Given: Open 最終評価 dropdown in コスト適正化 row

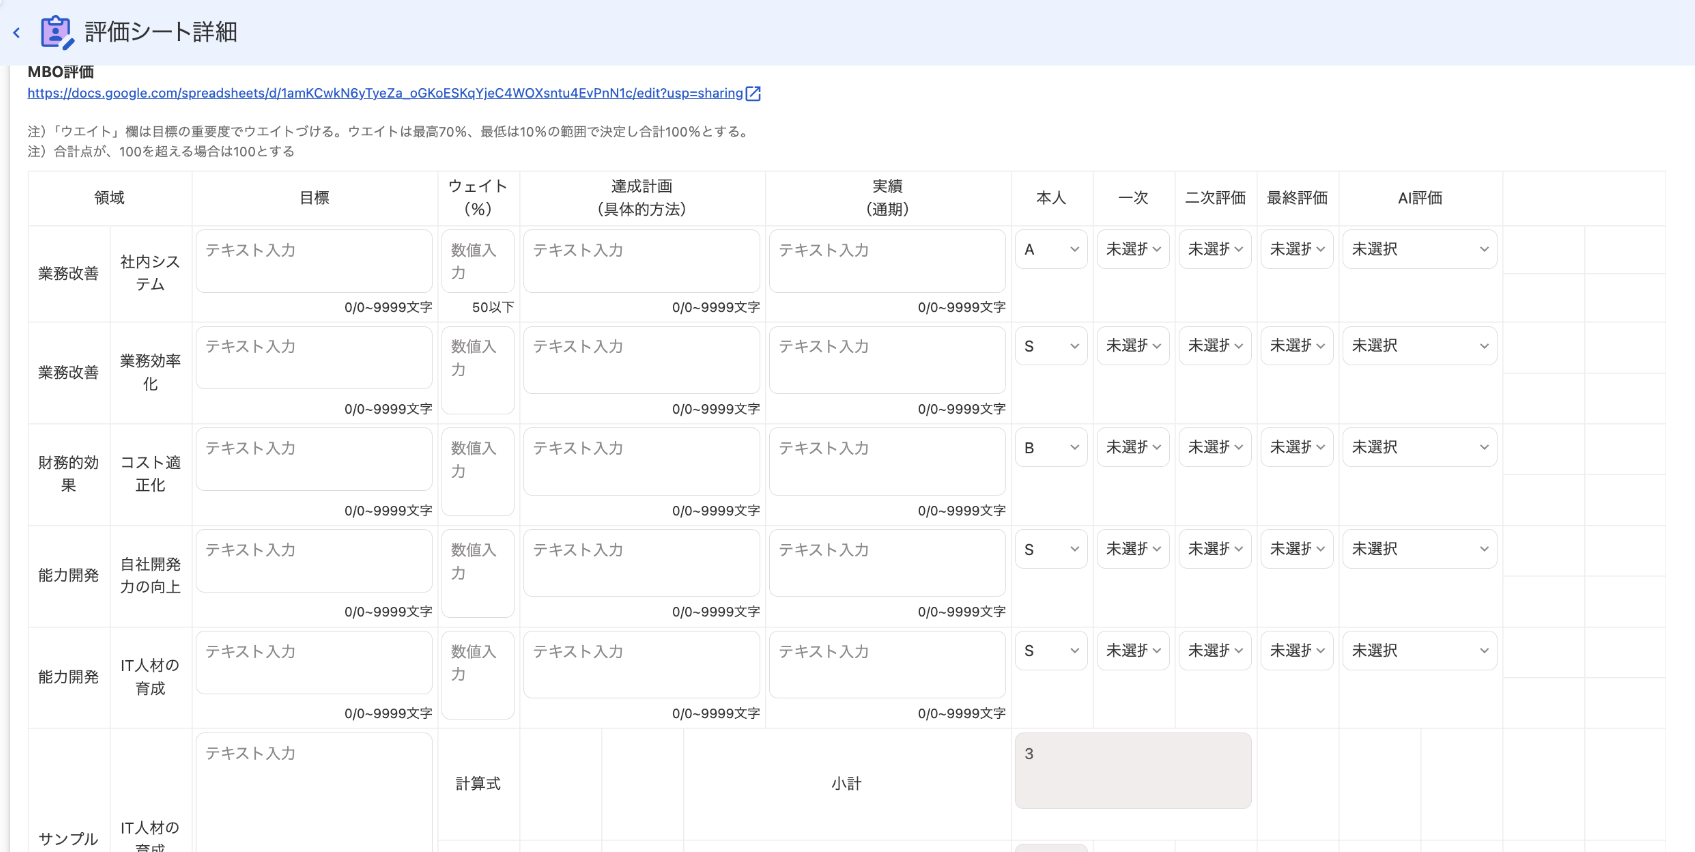Looking at the screenshot, I should [1297, 448].
